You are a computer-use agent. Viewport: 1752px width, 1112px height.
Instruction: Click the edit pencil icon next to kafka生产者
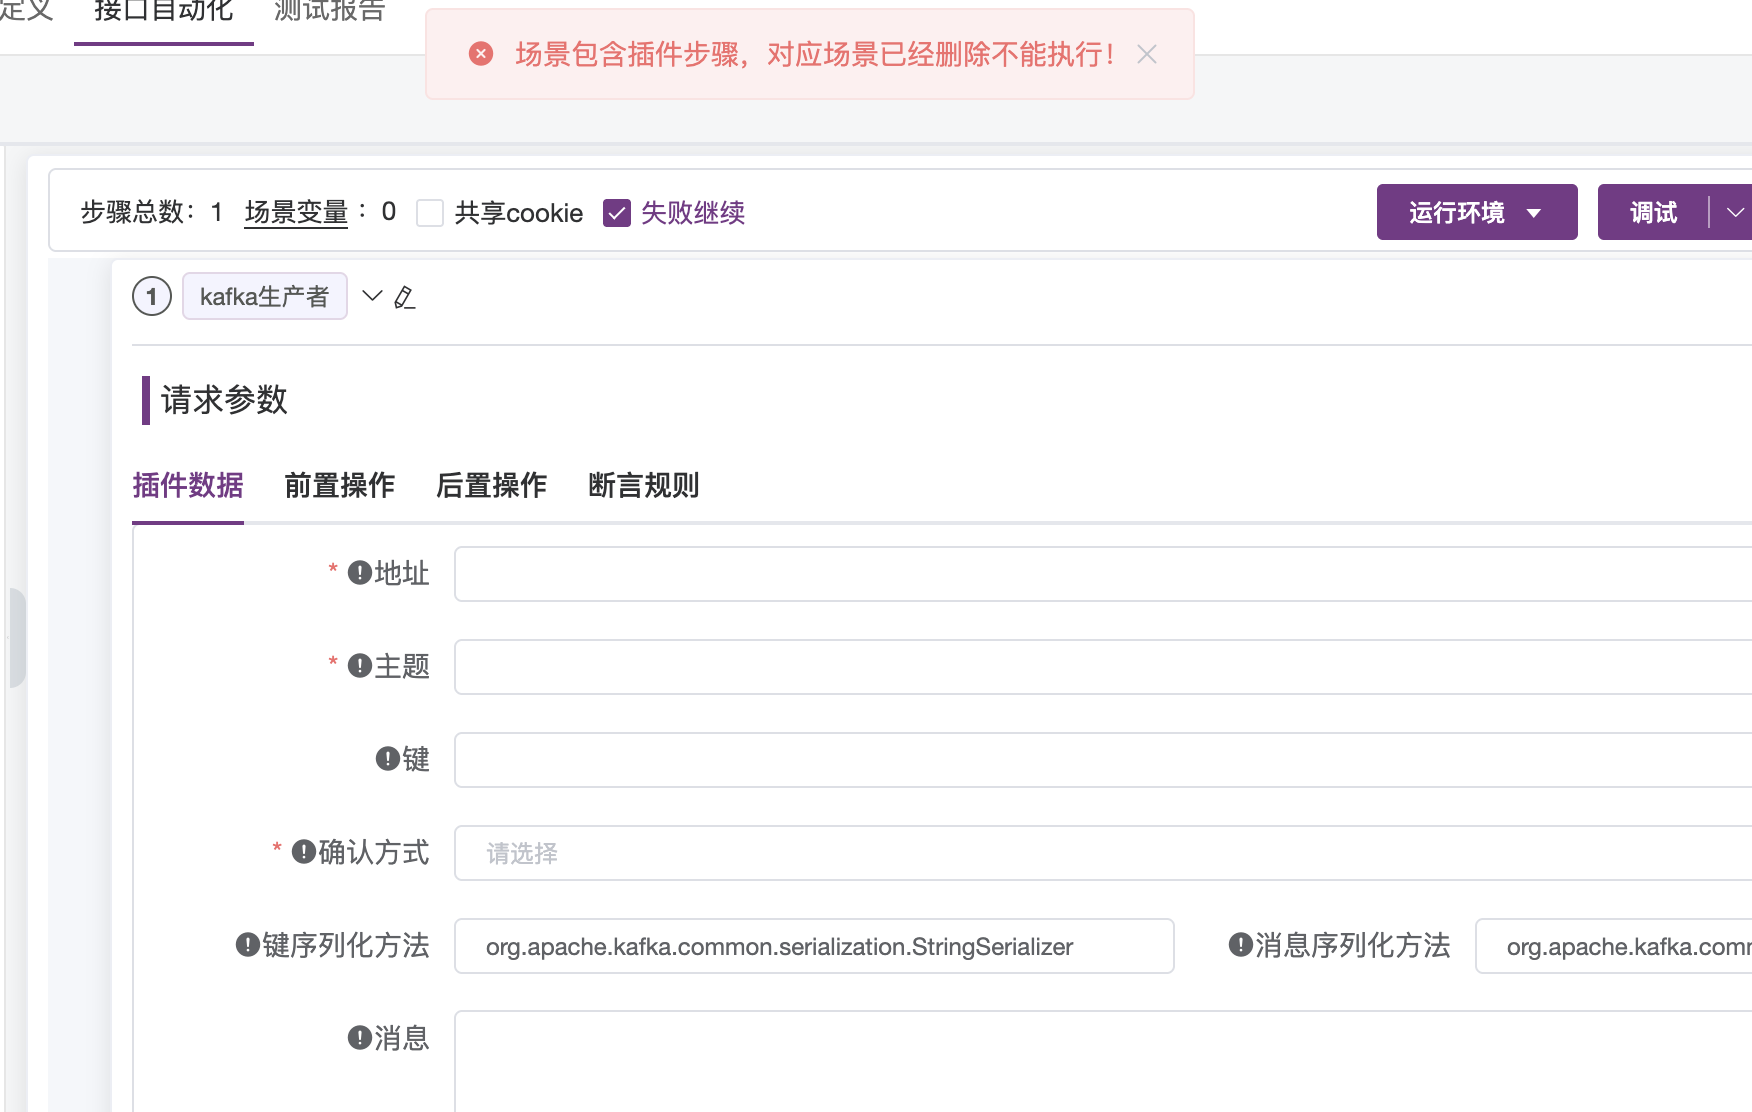[404, 297]
